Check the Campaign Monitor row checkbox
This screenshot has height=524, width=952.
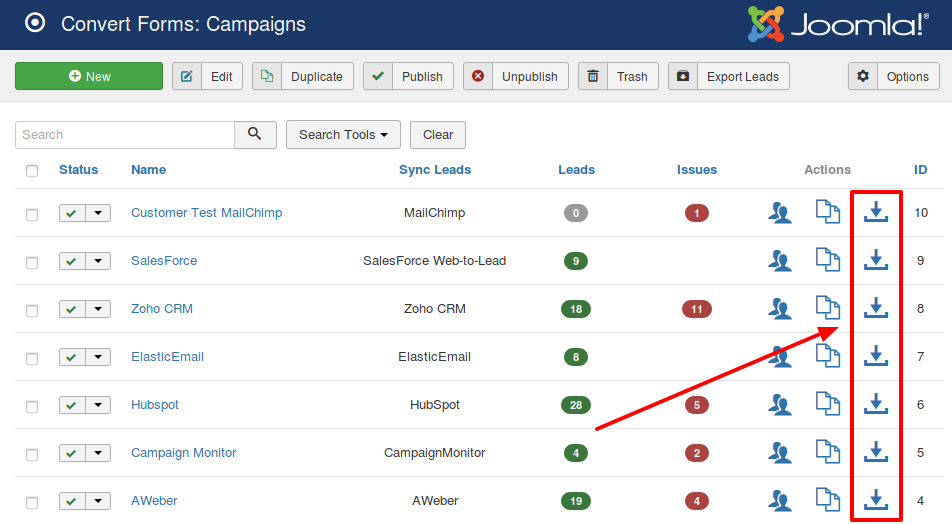[32, 454]
